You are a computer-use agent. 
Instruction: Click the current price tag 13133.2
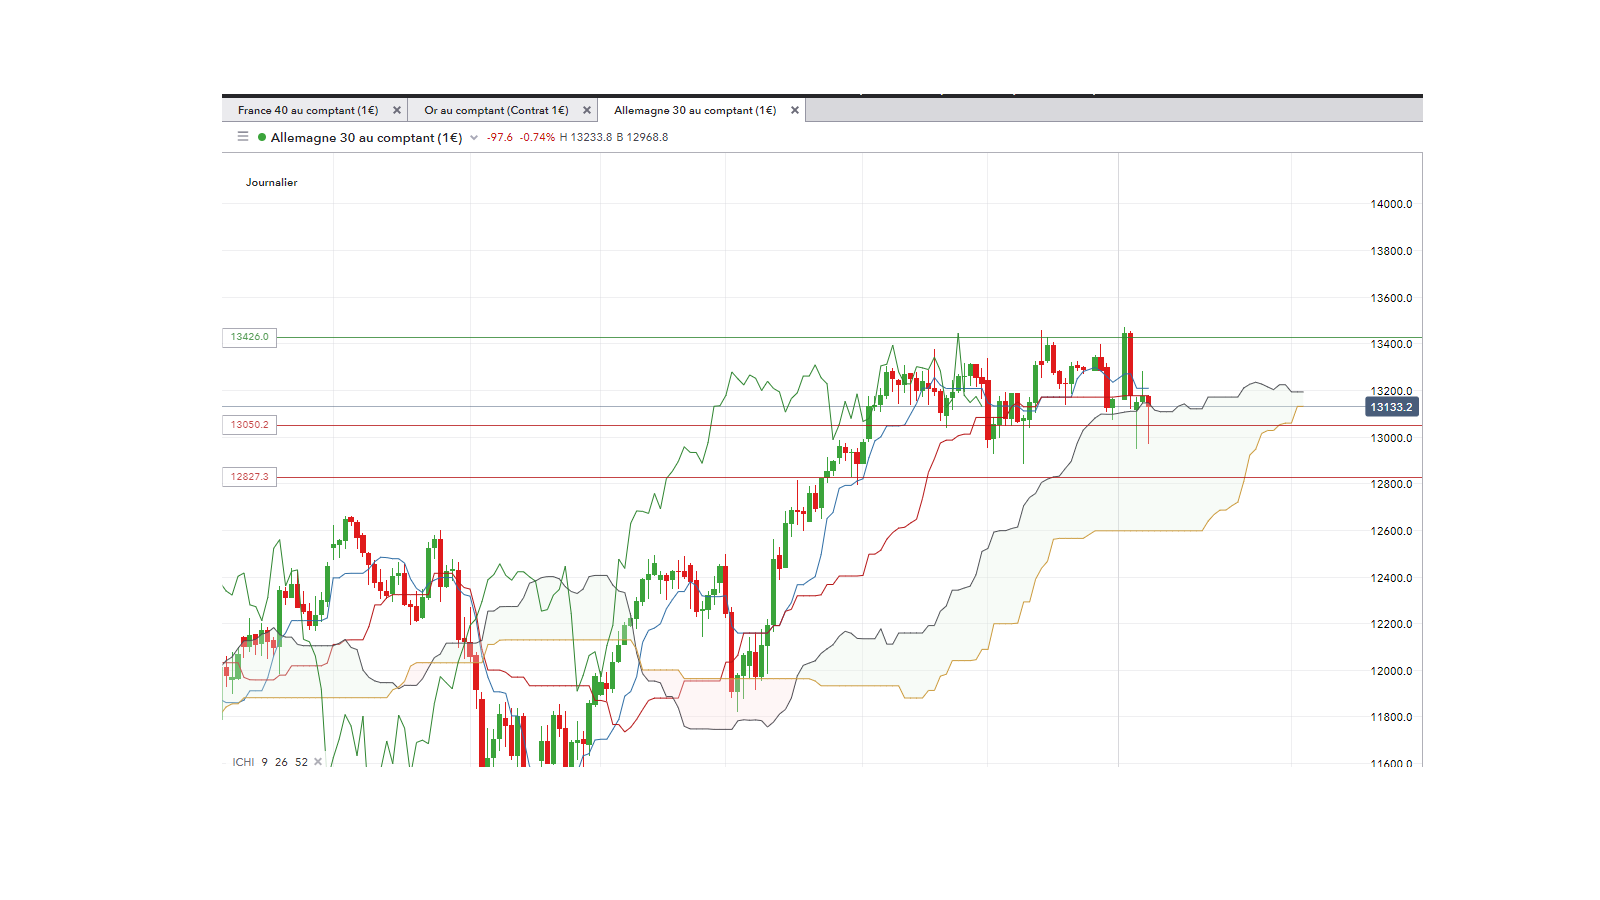[1391, 407]
